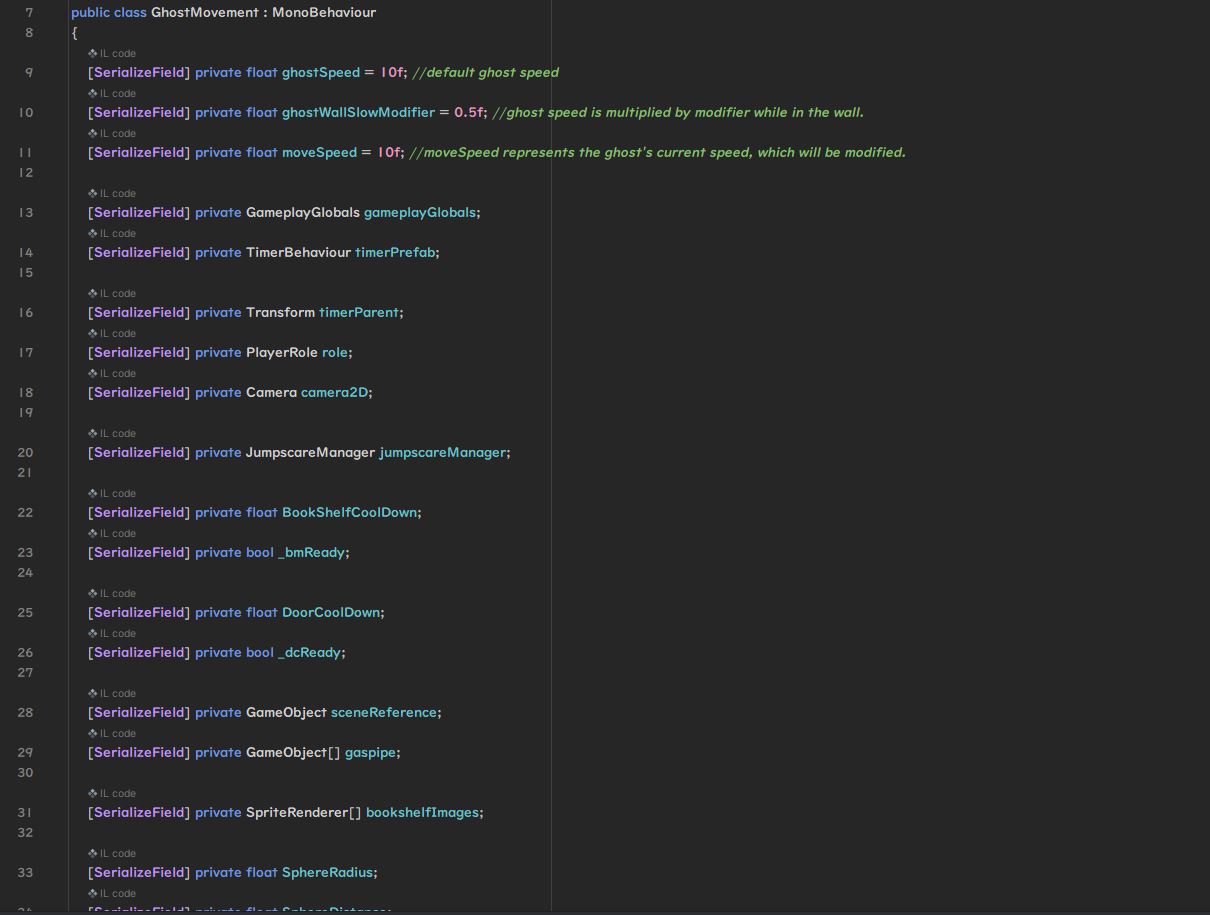Click the IL code icon above BookShelfCoolDown field
This screenshot has height=915, width=1210.
pos(93,493)
